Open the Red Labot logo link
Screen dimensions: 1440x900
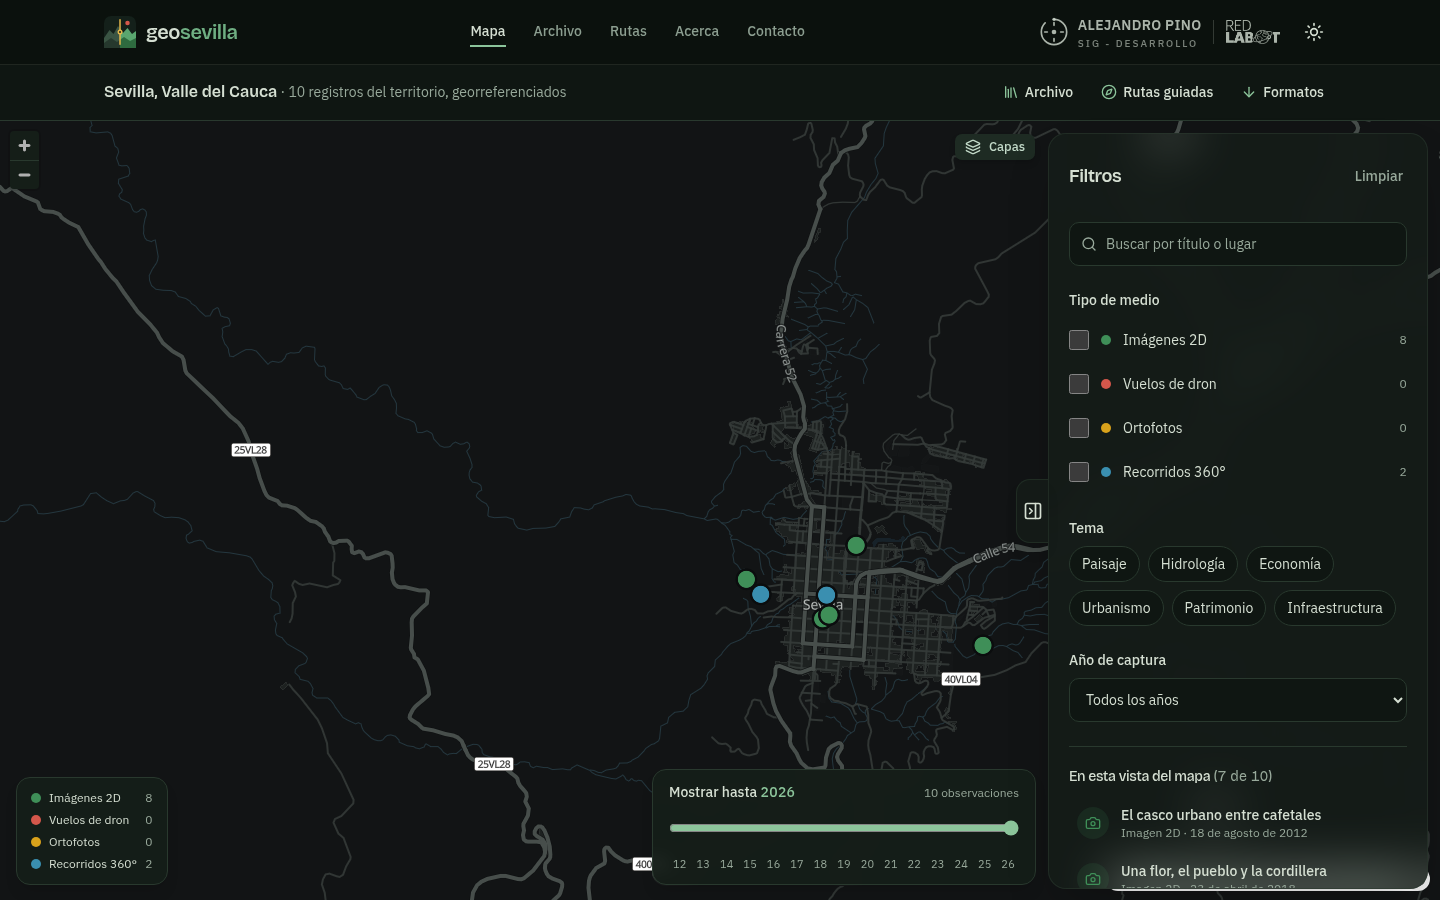[1252, 32]
